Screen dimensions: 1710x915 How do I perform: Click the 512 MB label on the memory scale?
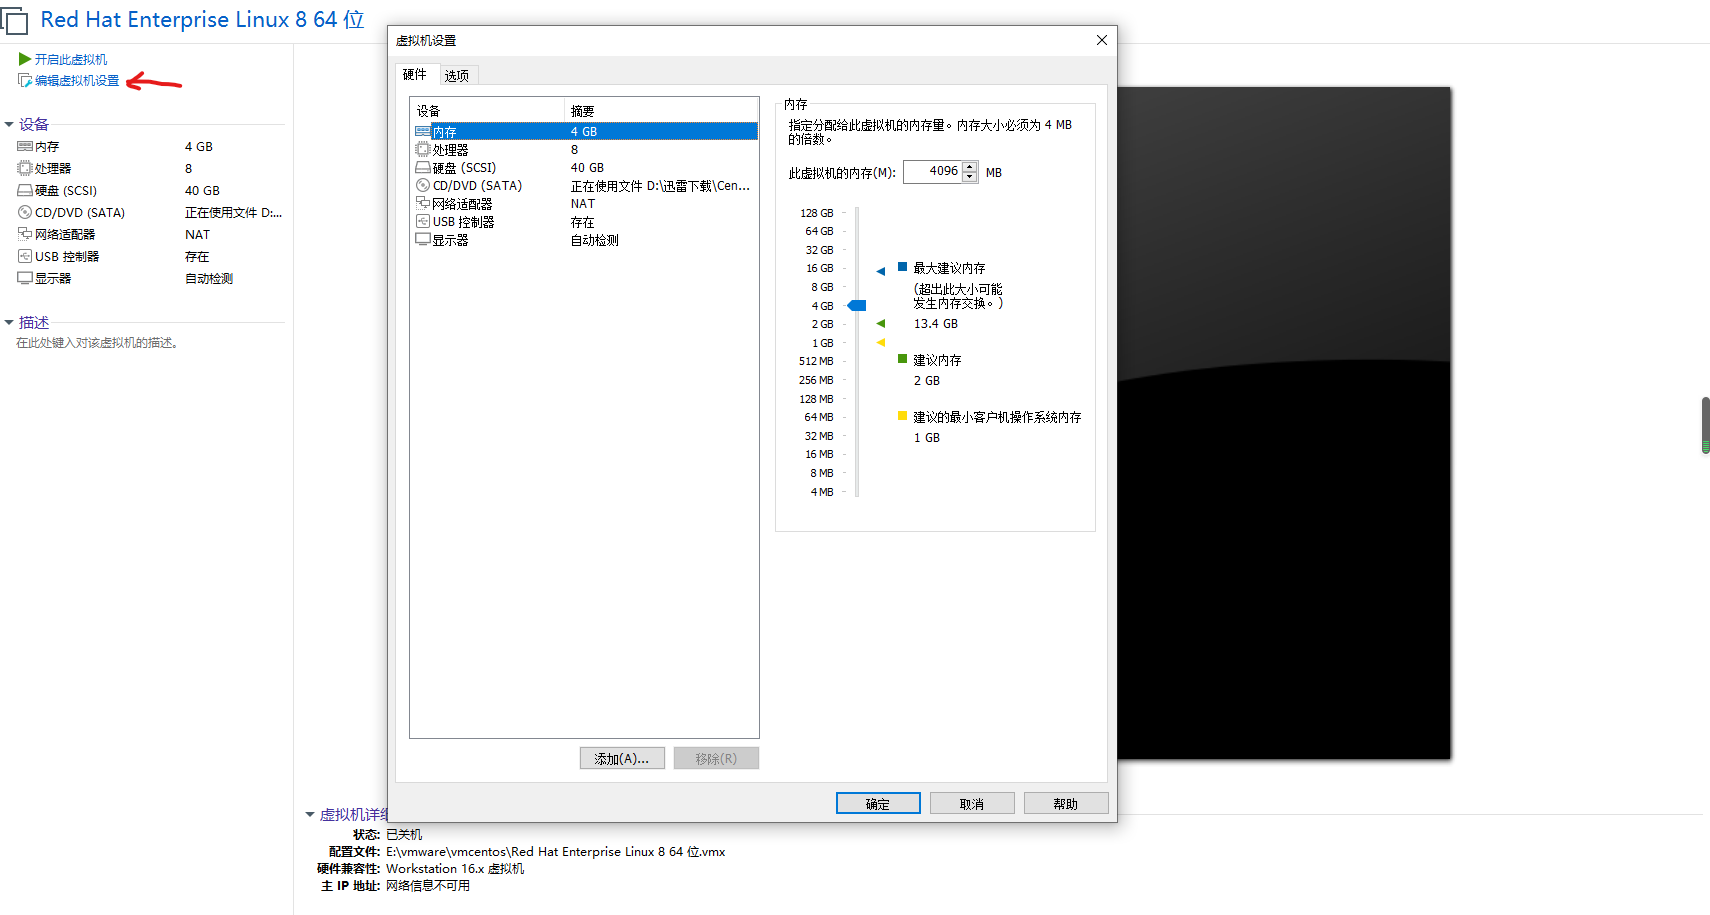(x=816, y=361)
